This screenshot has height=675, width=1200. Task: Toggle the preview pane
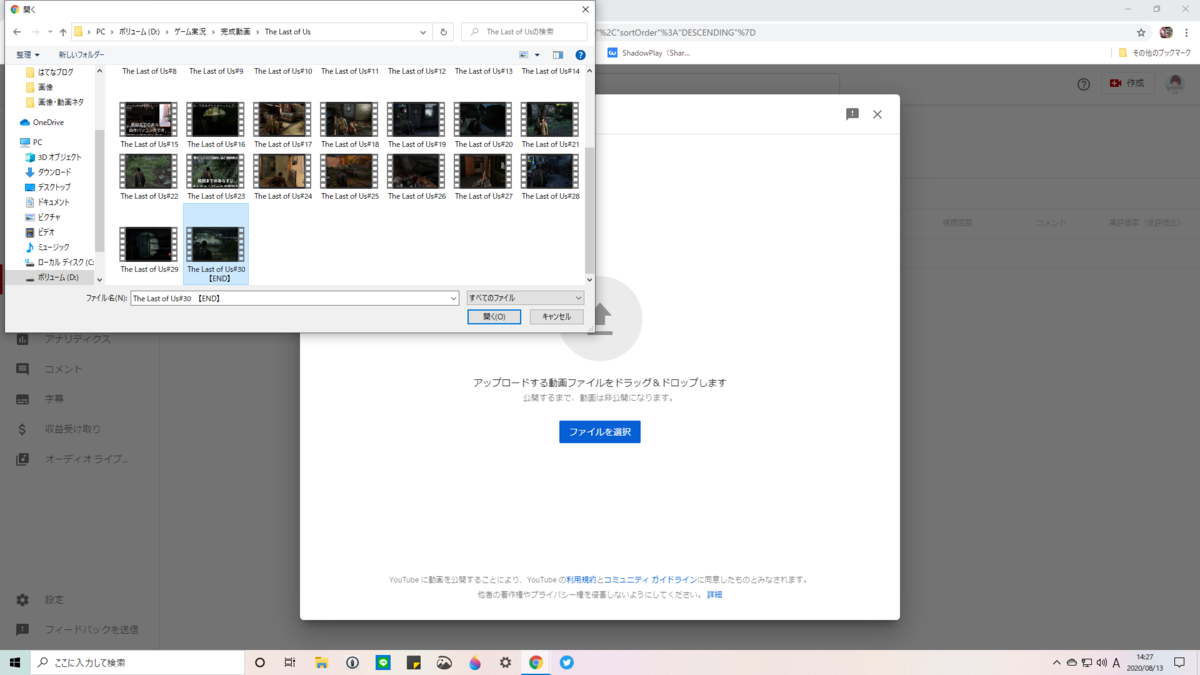(x=558, y=55)
